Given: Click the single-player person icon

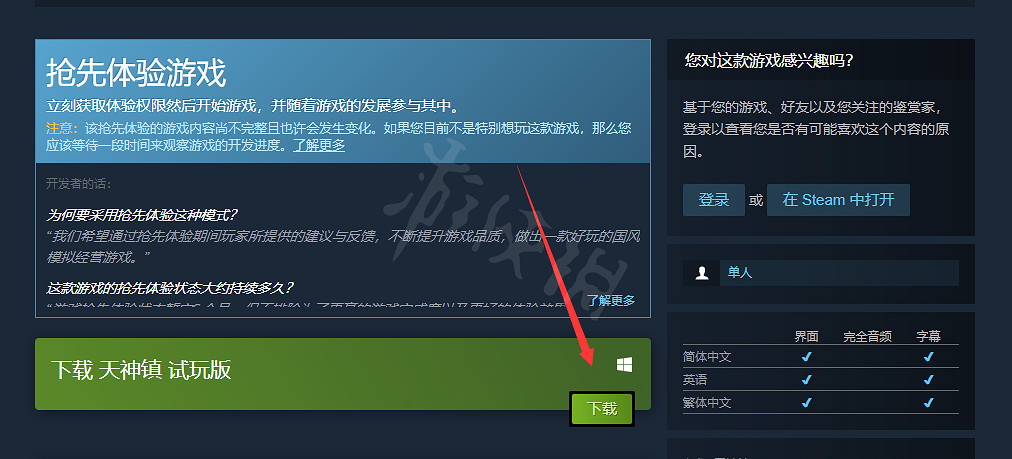Looking at the screenshot, I should (702, 273).
